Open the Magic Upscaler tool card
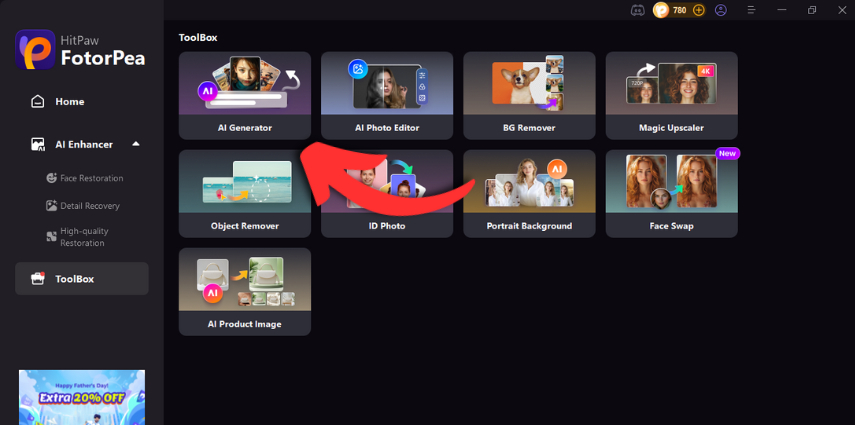 (x=672, y=95)
